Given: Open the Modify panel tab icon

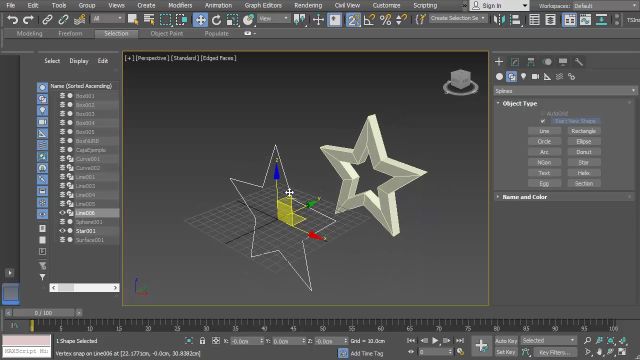Looking at the screenshot, I should [x=515, y=62].
